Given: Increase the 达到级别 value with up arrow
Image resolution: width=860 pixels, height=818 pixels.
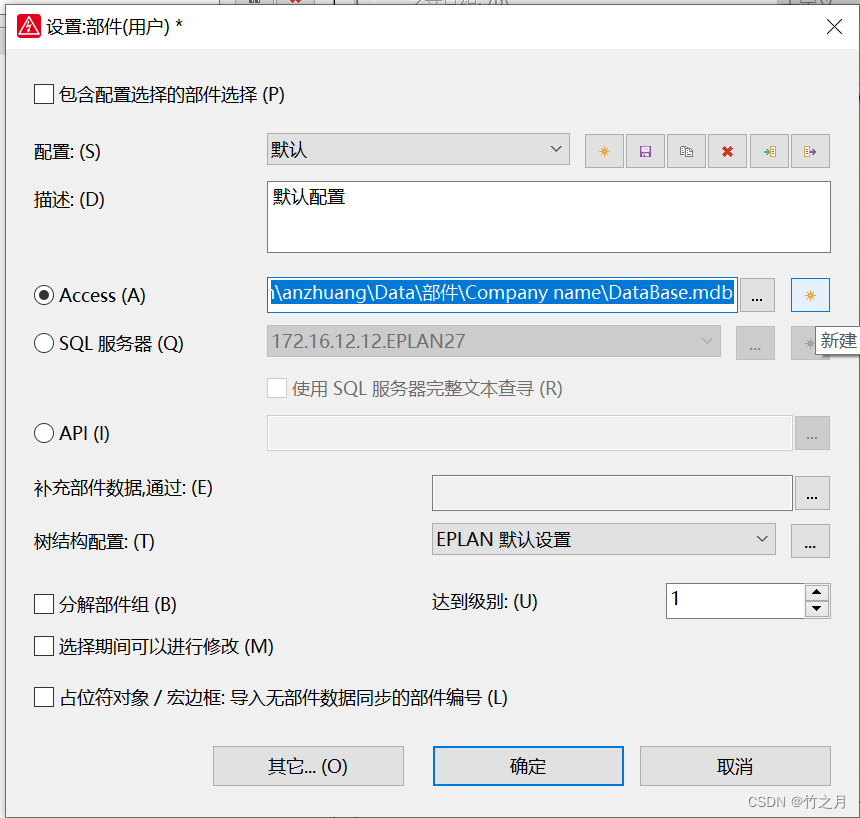Looking at the screenshot, I should coord(817,593).
